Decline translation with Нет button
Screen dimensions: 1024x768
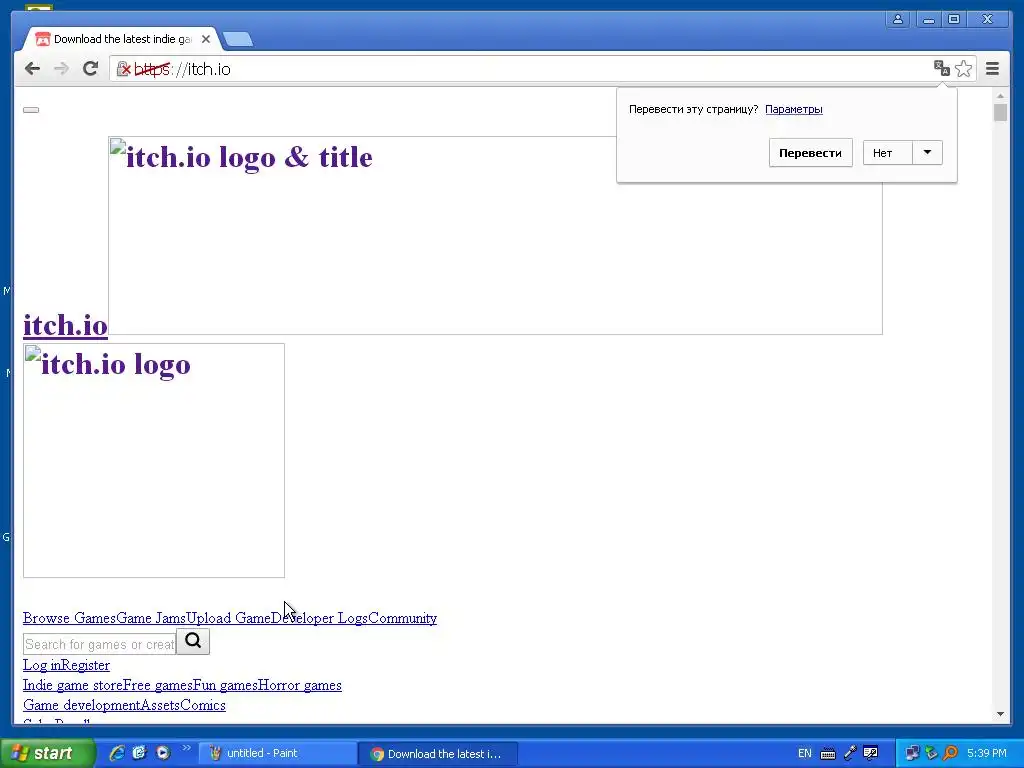click(888, 153)
